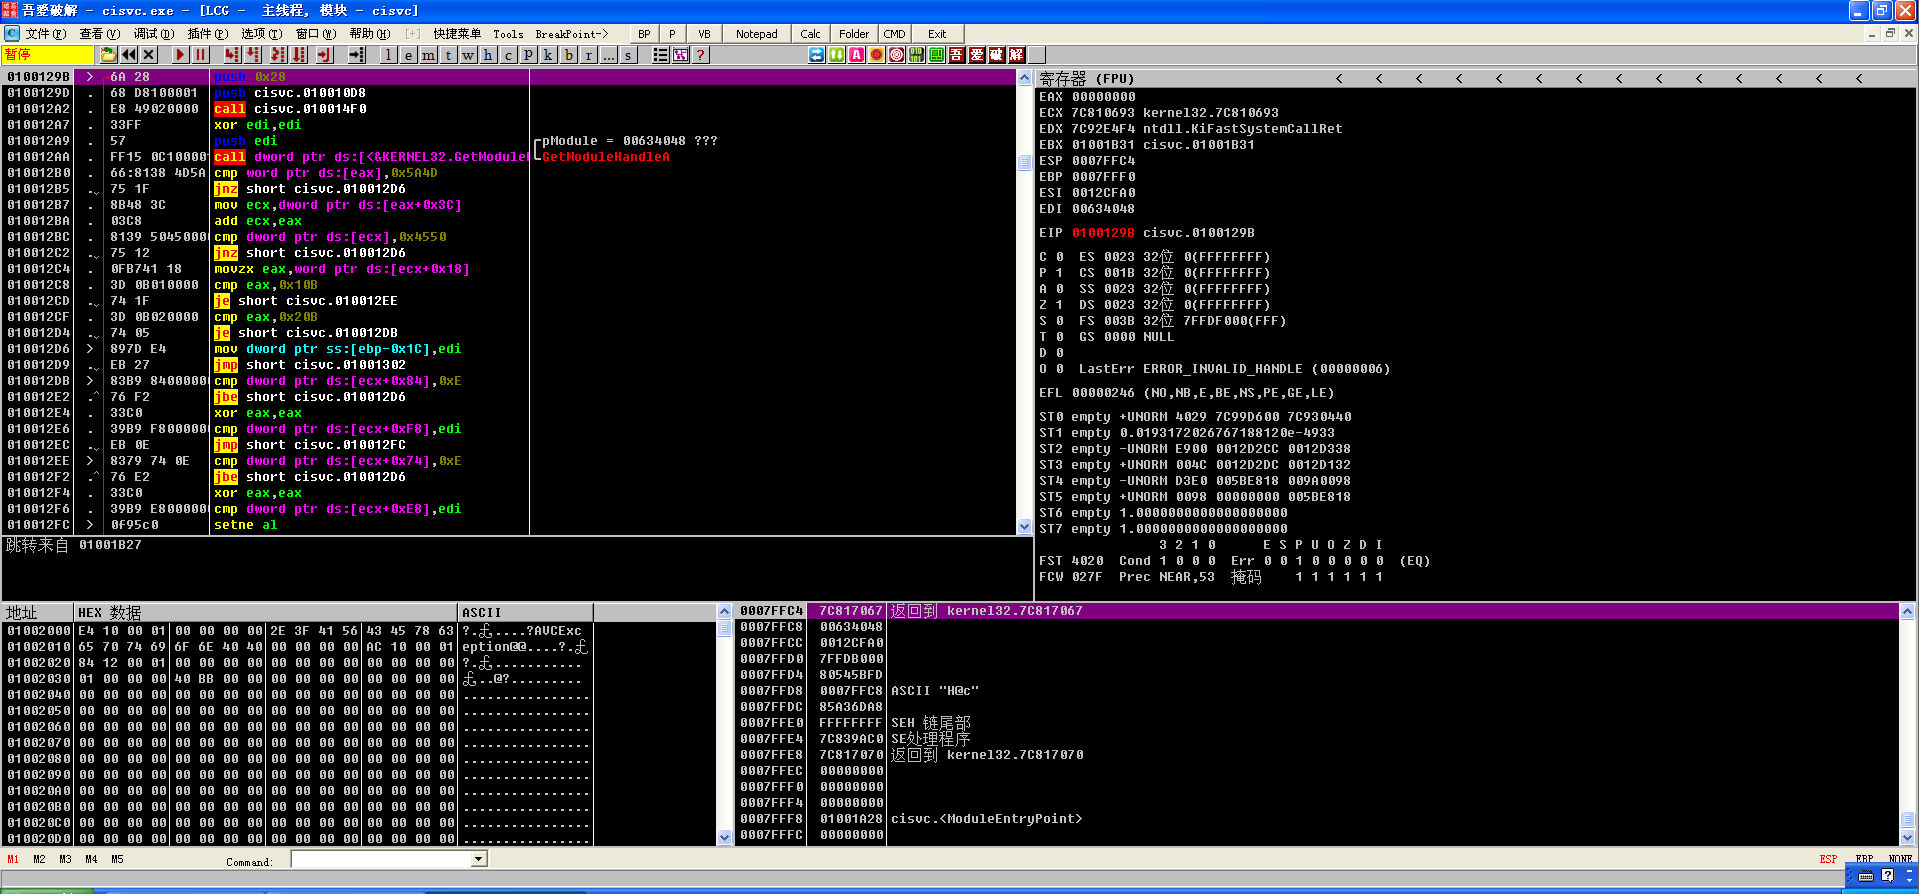Show Handles with 'h' button
Image resolution: width=1919 pixels, height=894 pixels.
pyautogui.click(x=488, y=55)
